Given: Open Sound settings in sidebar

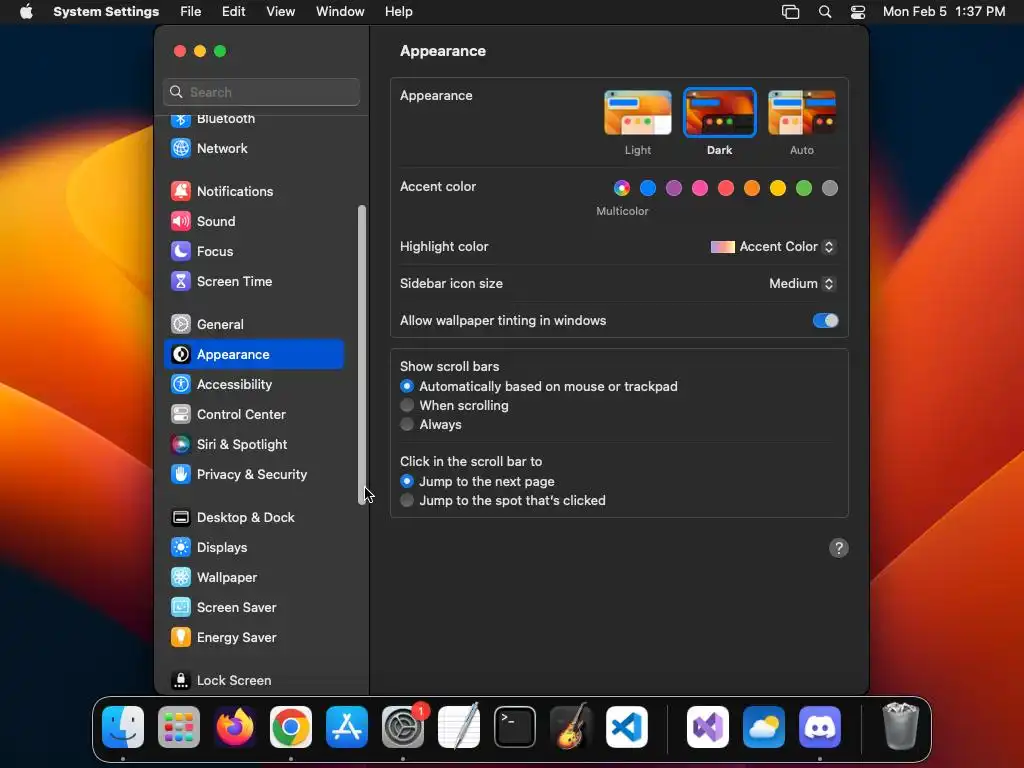Looking at the screenshot, I should coord(253,221).
